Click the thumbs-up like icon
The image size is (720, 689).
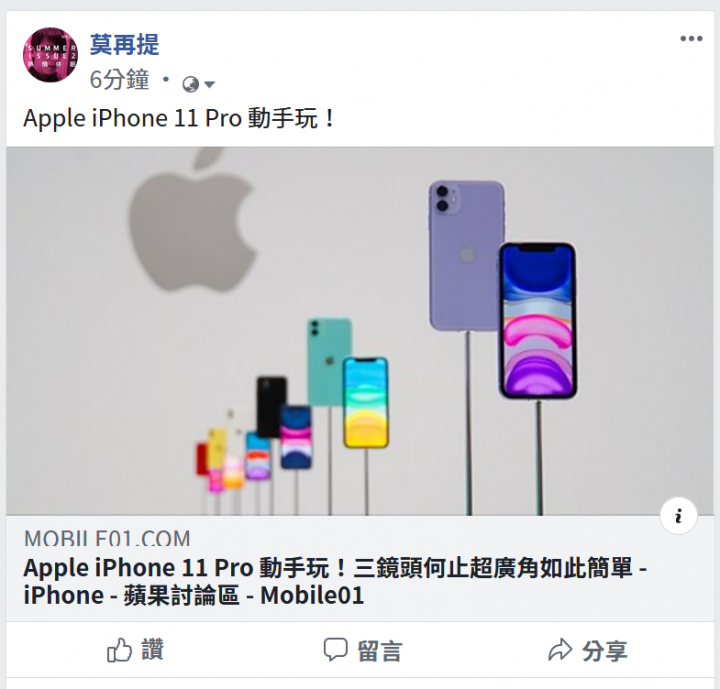point(119,650)
